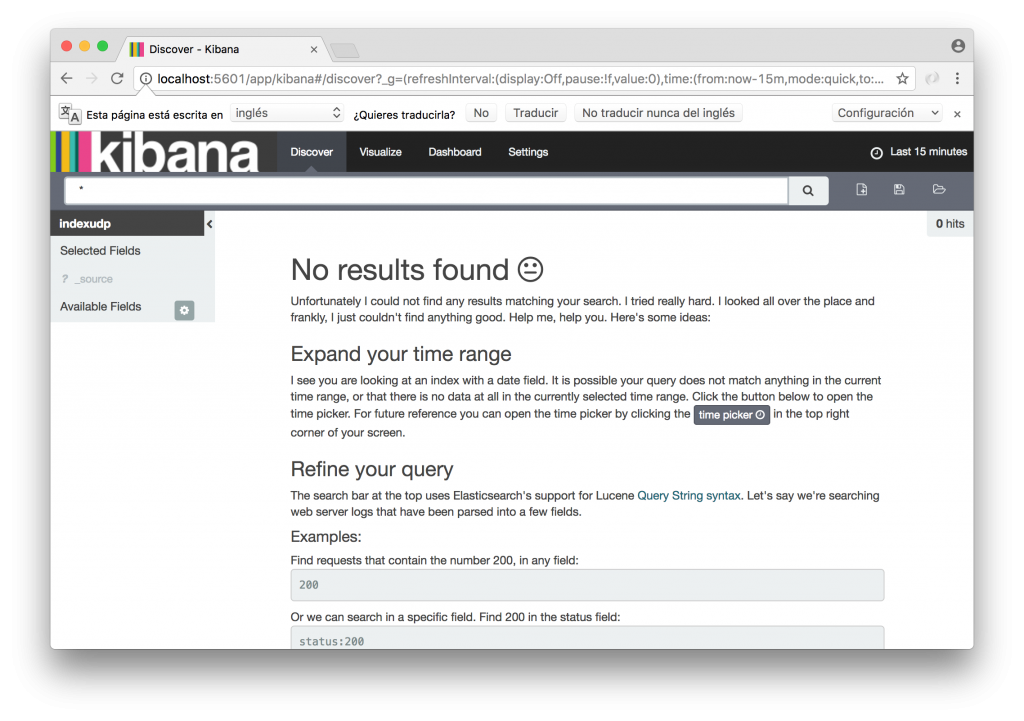Viewport: 1024px width, 721px height.
Task: Switch to the Visualize tab
Action: pyautogui.click(x=380, y=152)
